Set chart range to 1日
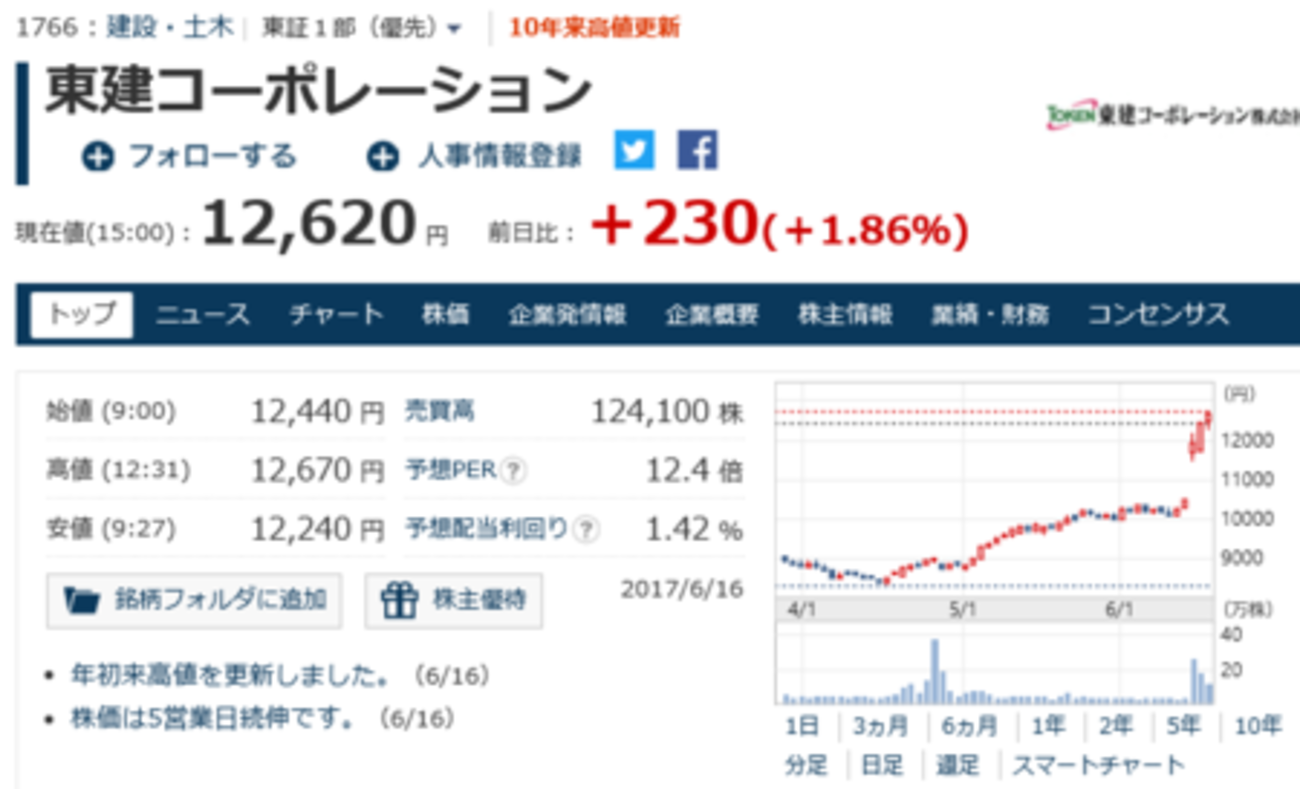Image resolution: width=1300 pixels, height=789 pixels. pyautogui.click(x=802, y=726)
